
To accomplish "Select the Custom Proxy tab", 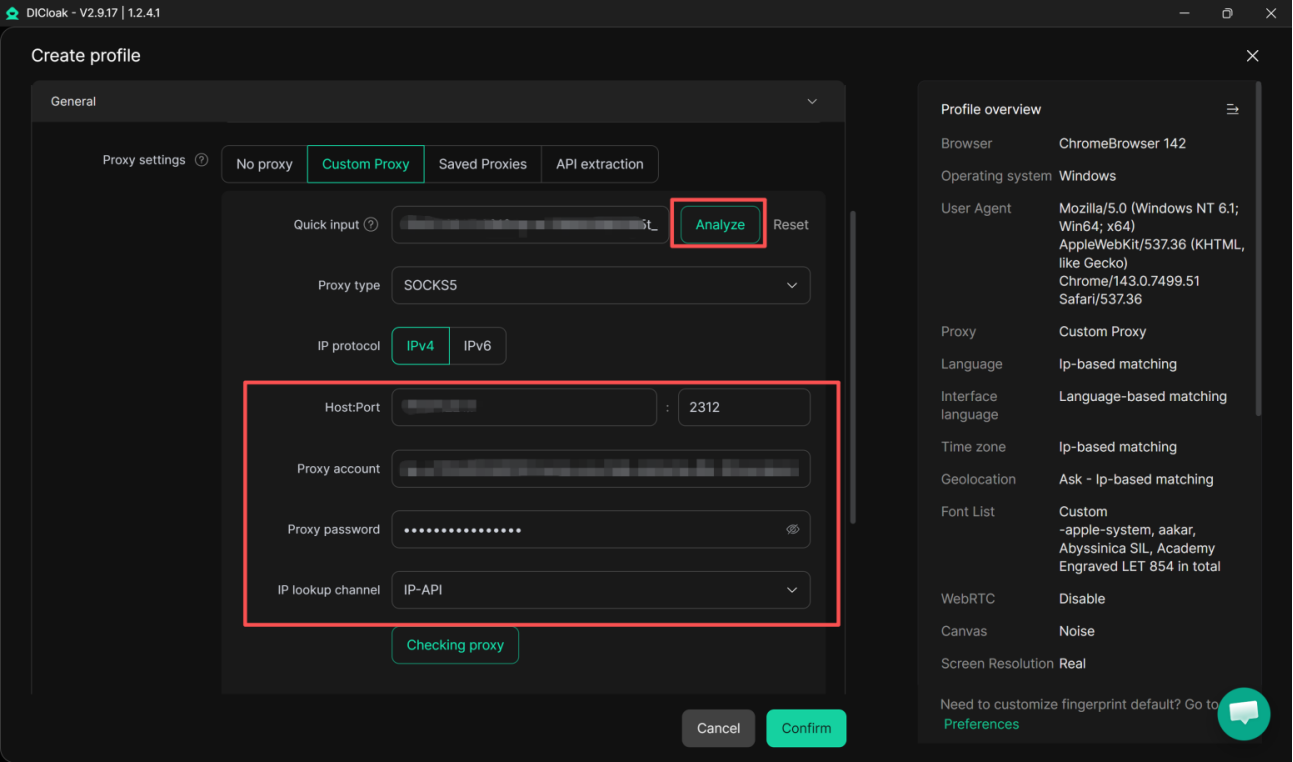I will (365, 164).
